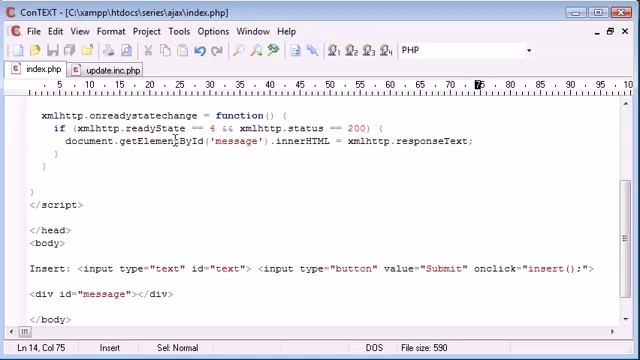Save the file with the floppy icon
Screen dimensions: 640x360
point(52,50)
